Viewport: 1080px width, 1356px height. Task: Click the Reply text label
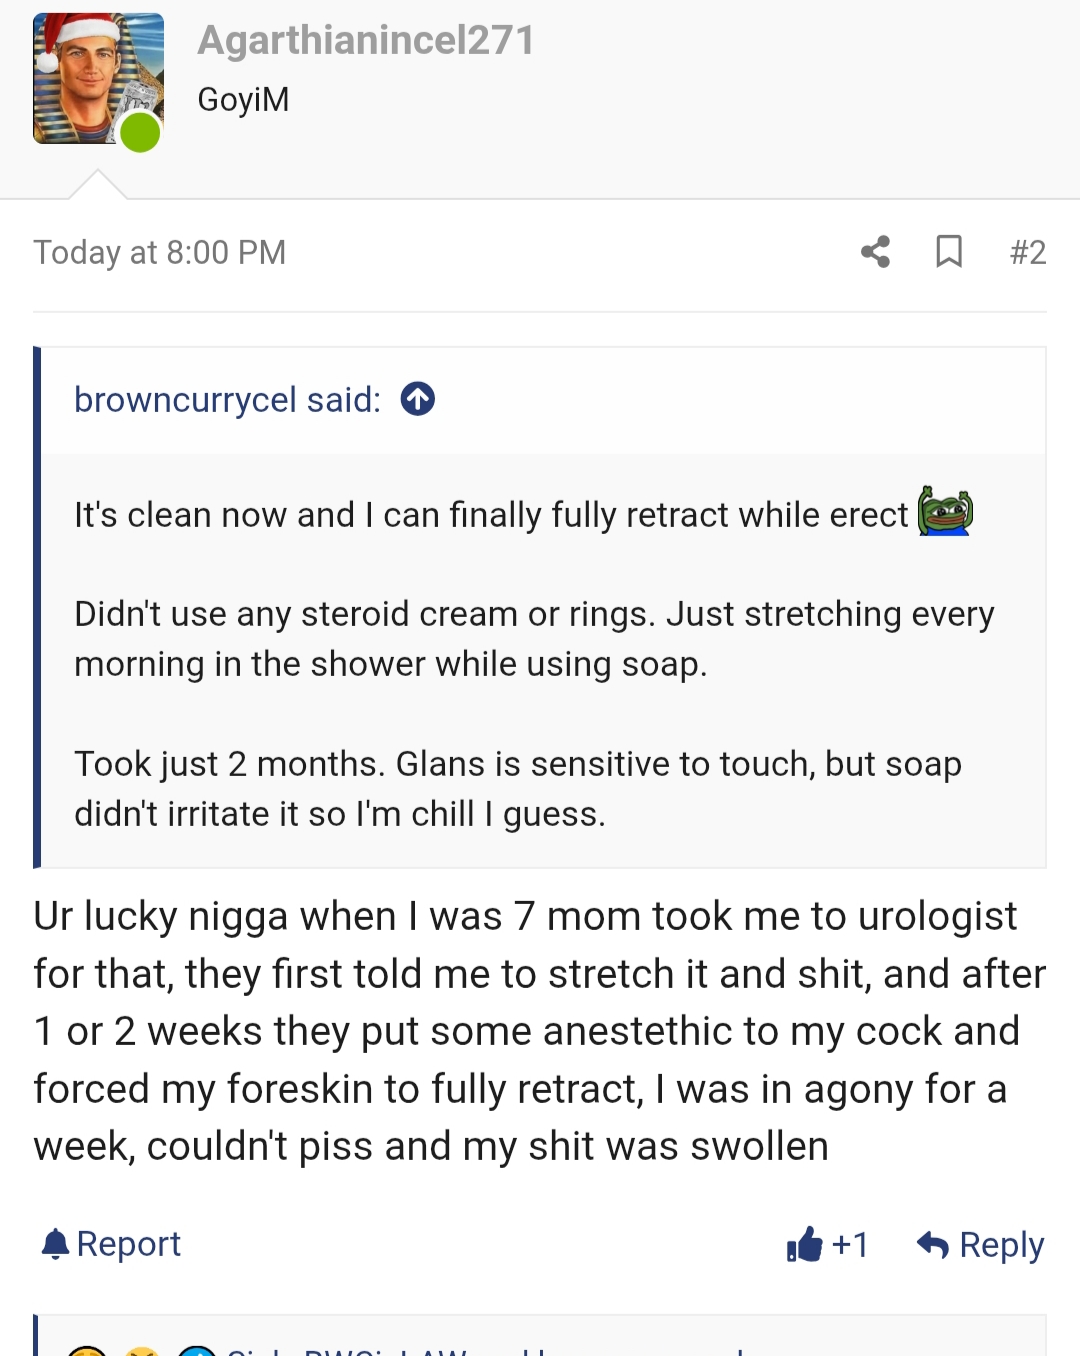pyautogui.click(x=1001, y=1244)
